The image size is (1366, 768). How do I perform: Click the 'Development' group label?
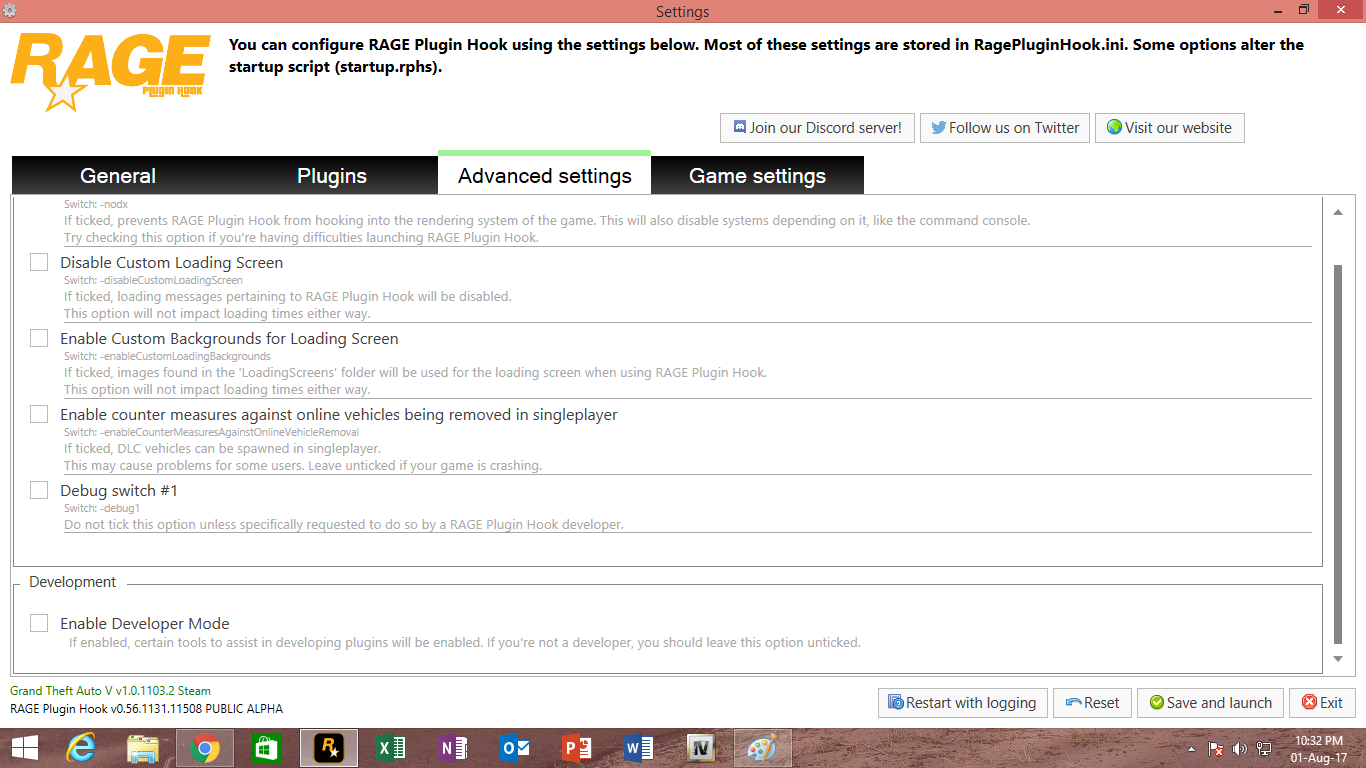73,582
